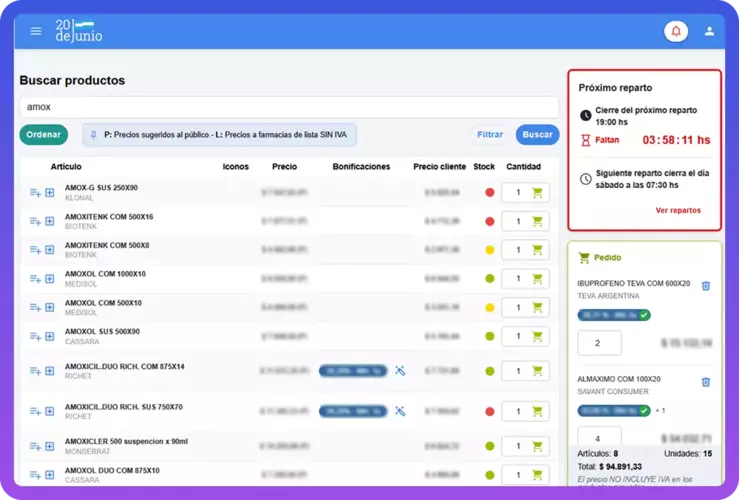The height and width of the screenshot is (500, 739).
Task: Add AMOXITENK COM 500X16 to list
Action: (35, 221)
